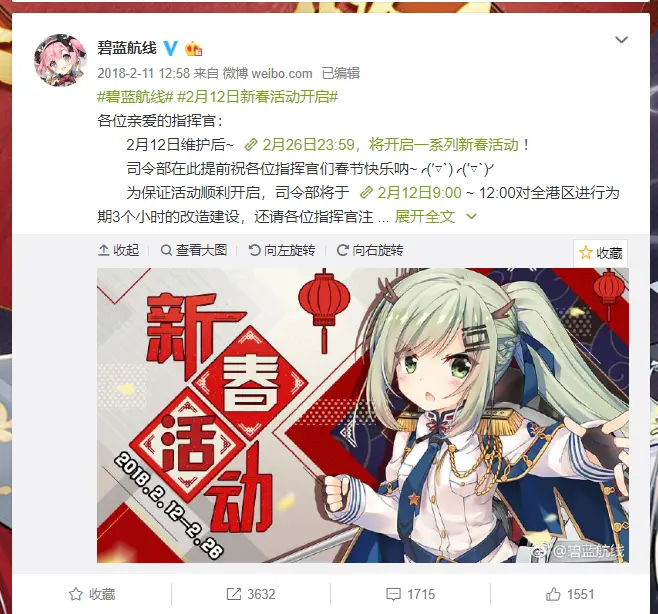Click the repost icon showing 3632

point(251,594)
